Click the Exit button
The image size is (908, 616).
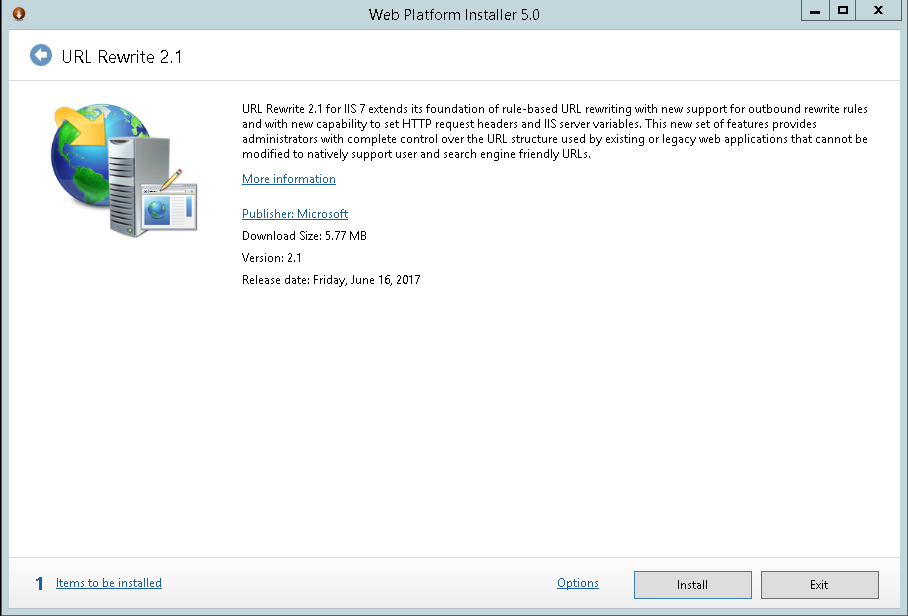coord(819,585)
